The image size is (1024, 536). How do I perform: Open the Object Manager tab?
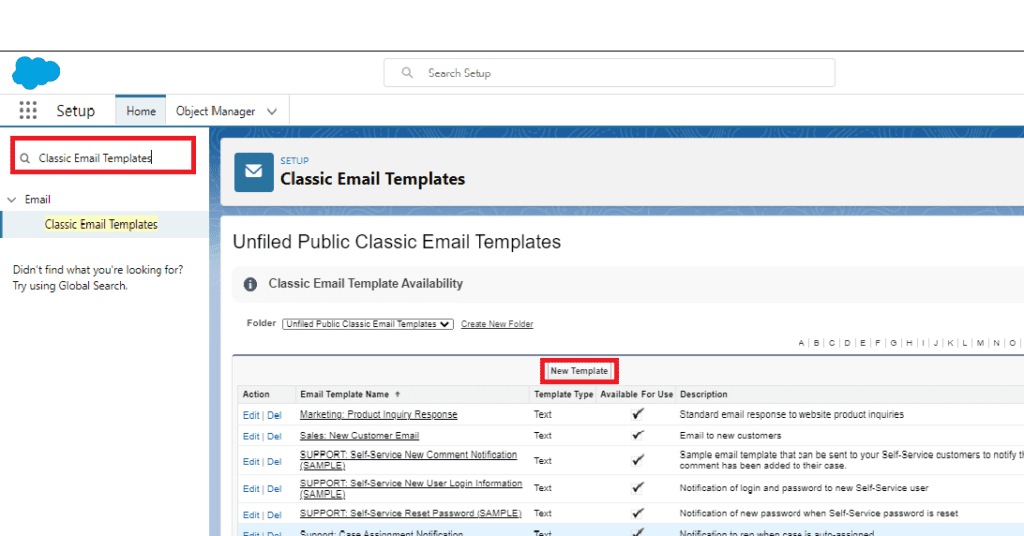[x=216, y=111]
